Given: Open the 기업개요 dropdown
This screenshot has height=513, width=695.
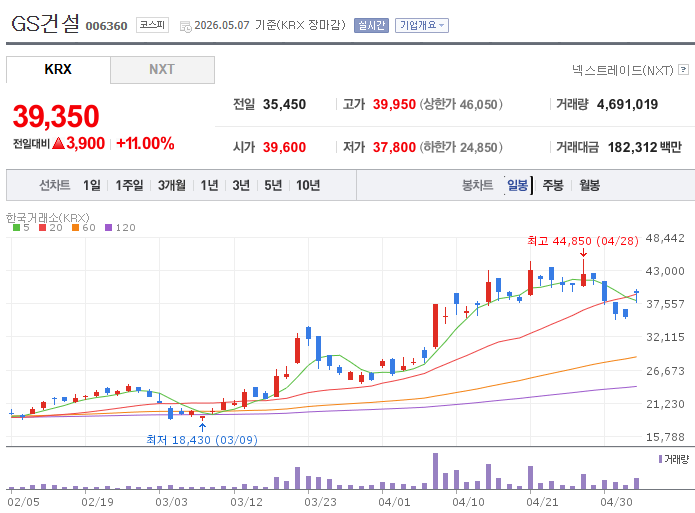Looking at the screenshot, I should [x=422, y=25].
